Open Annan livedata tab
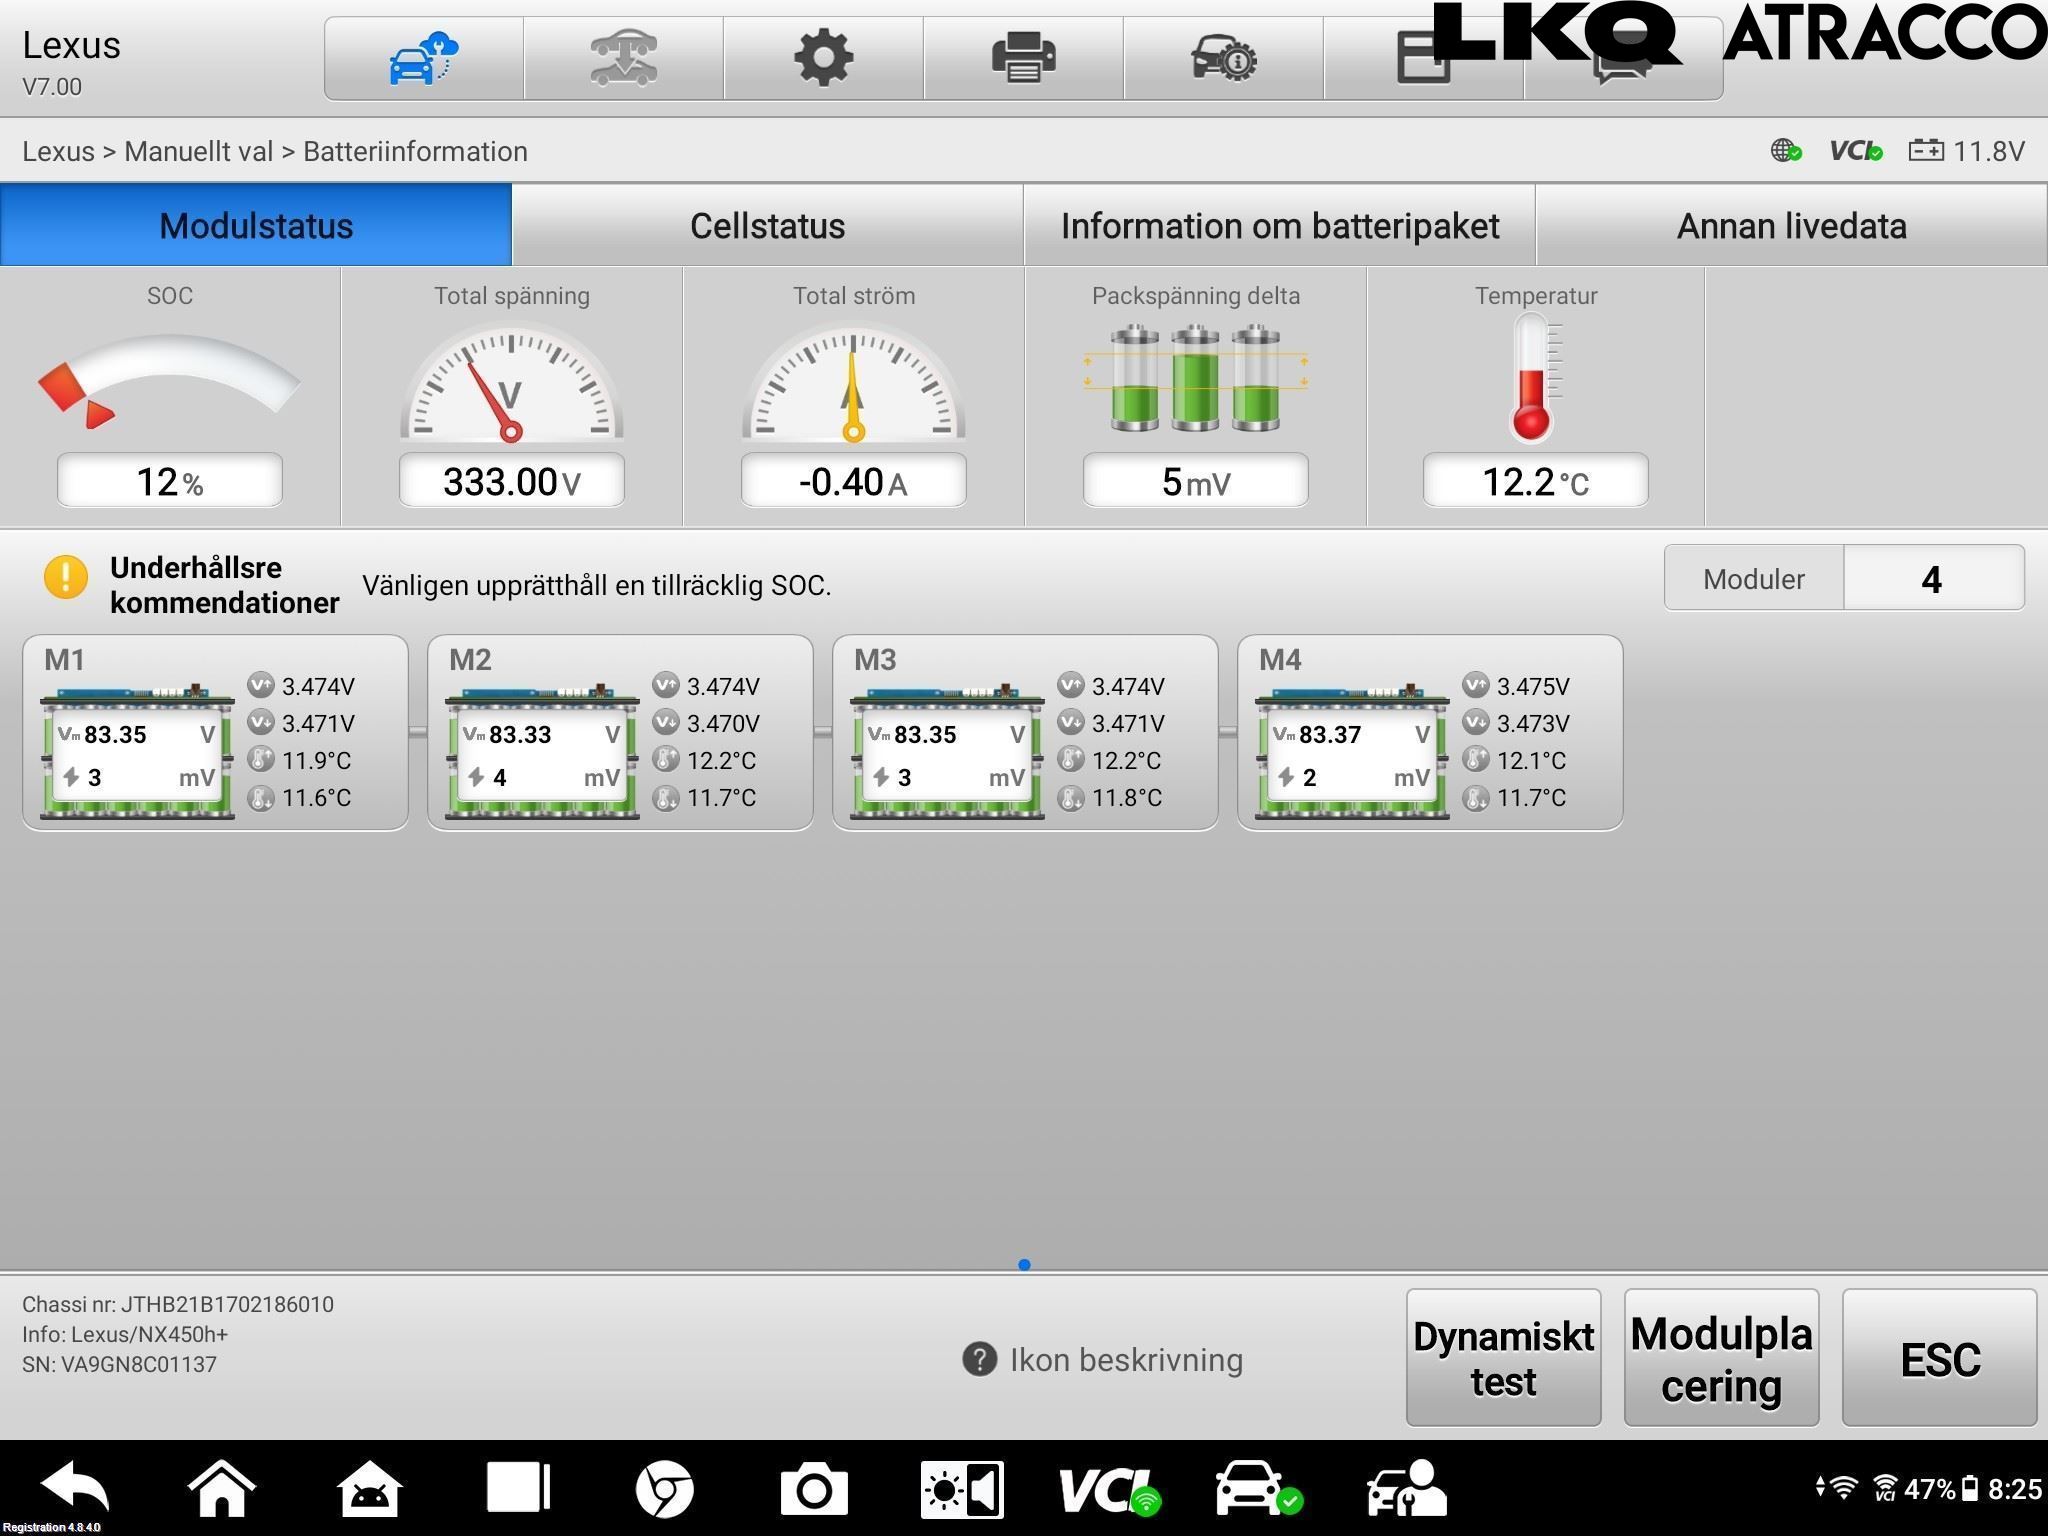This screenshot has height=1536, width=2048. tap(1792, 225)
